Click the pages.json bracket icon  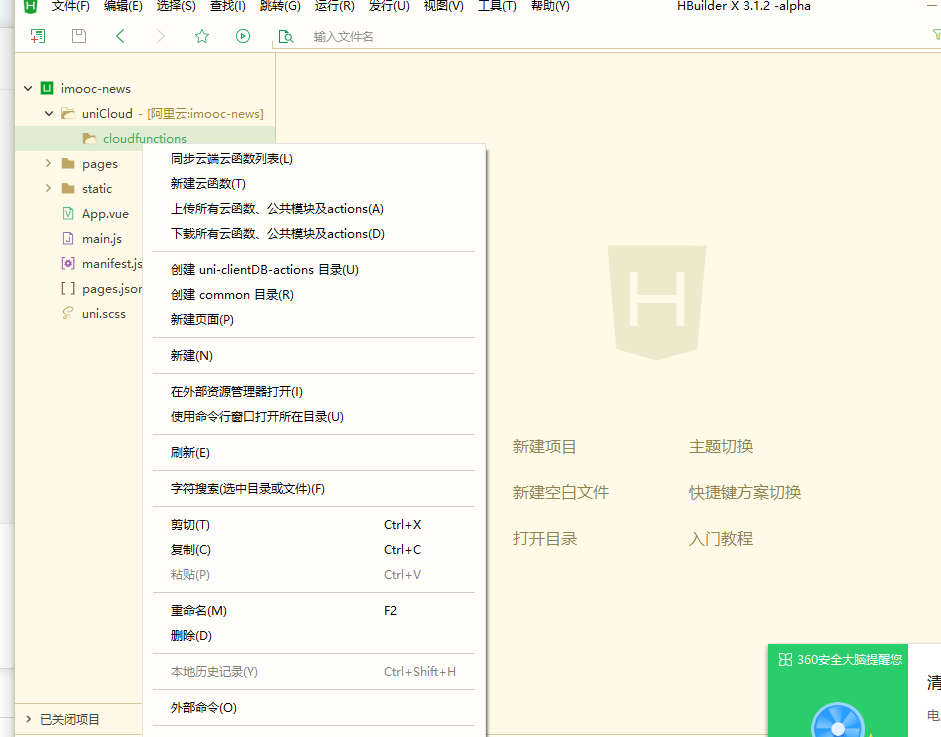tap(68, 289)
